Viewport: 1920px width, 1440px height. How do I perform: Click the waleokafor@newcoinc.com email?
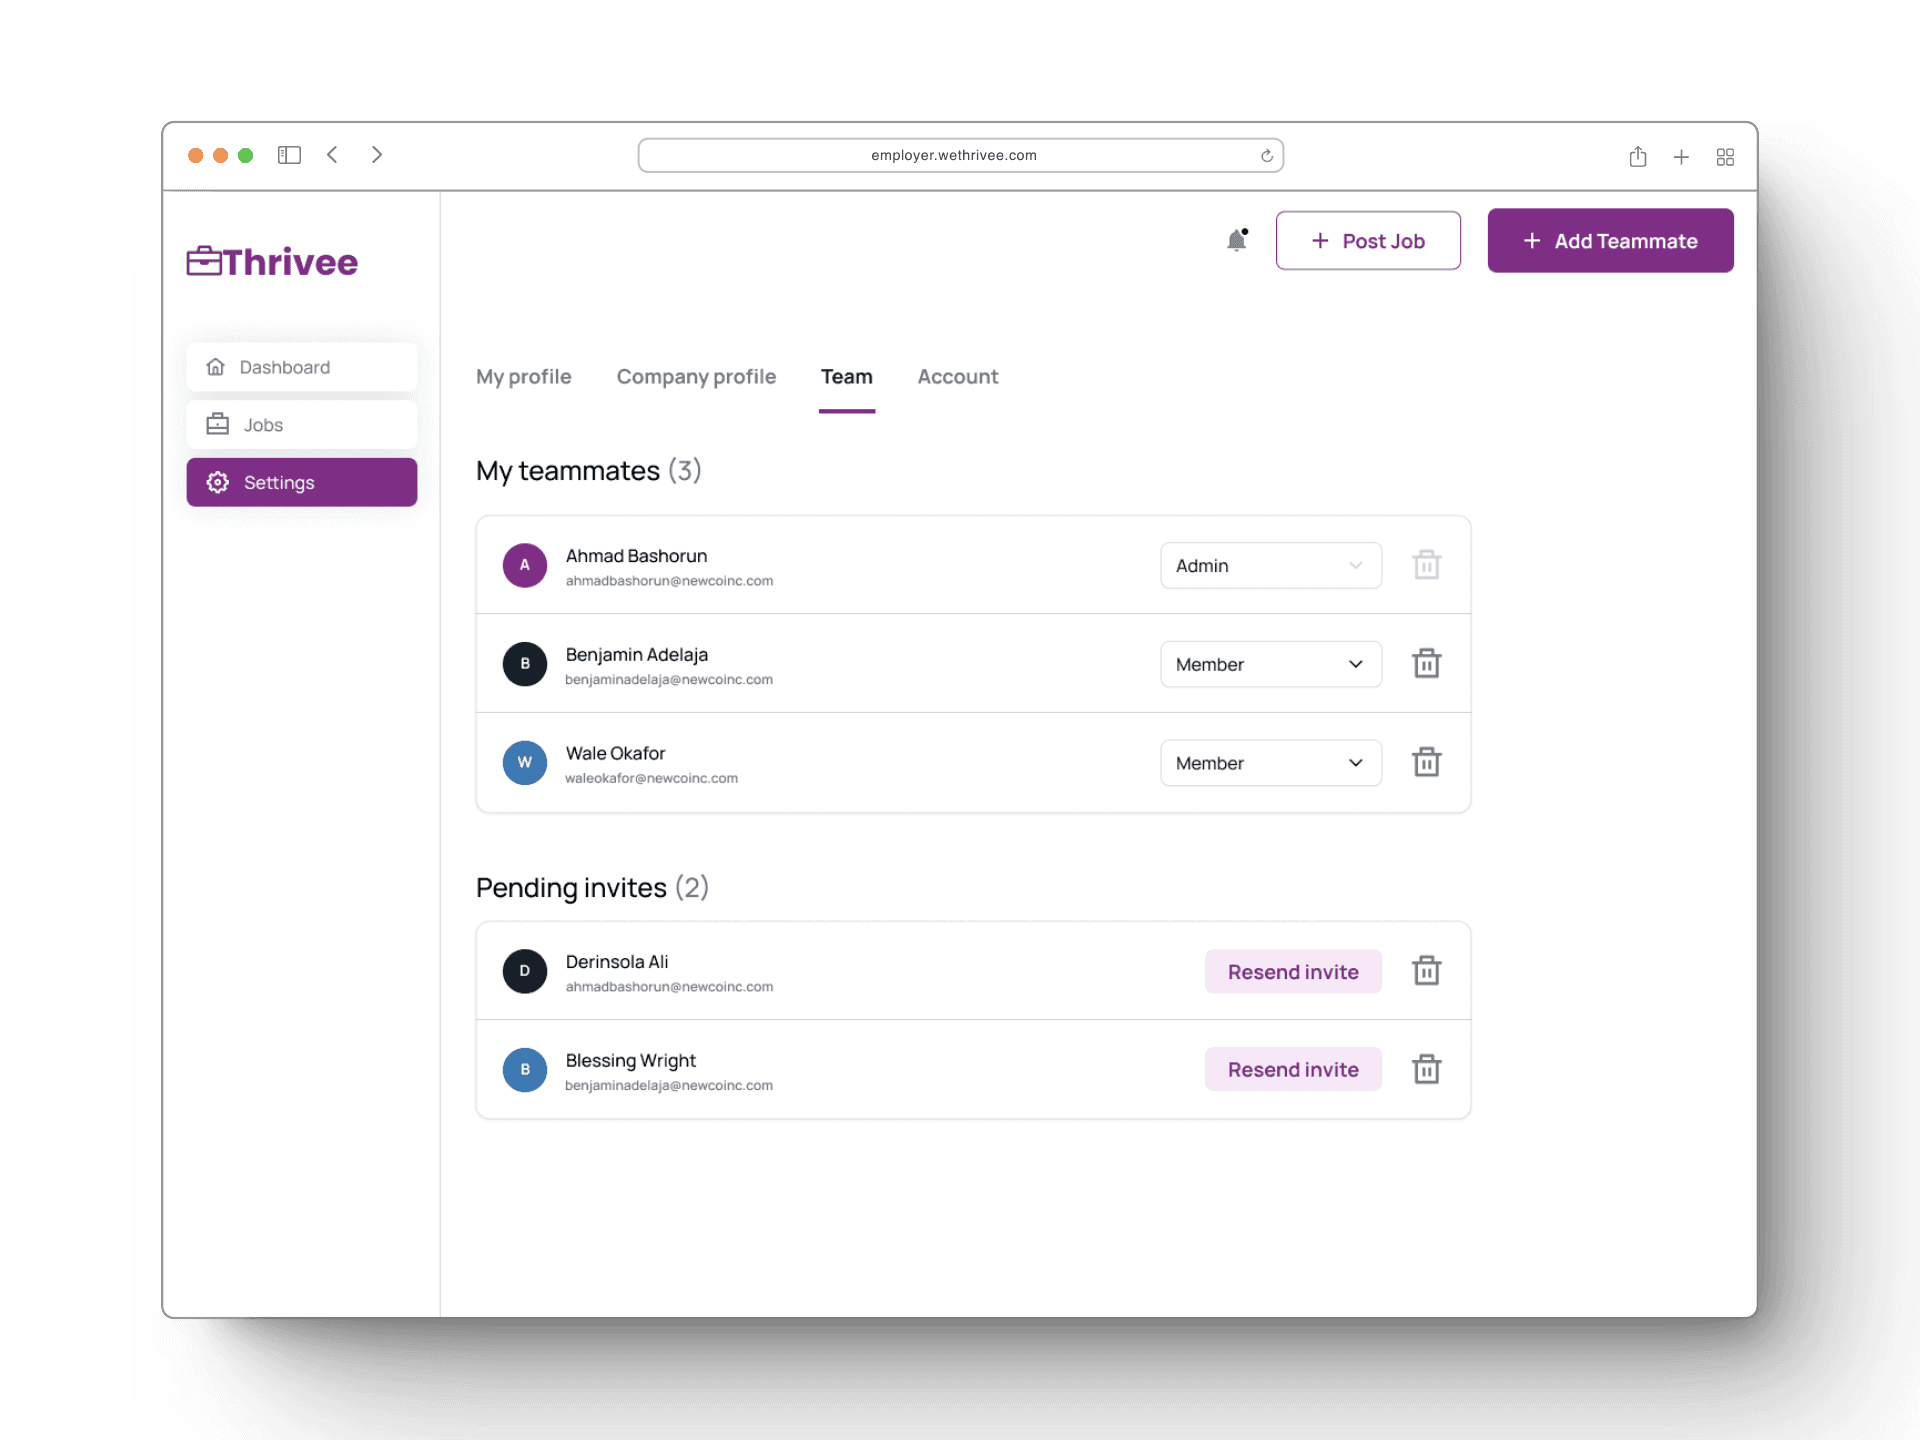[651, 778]
